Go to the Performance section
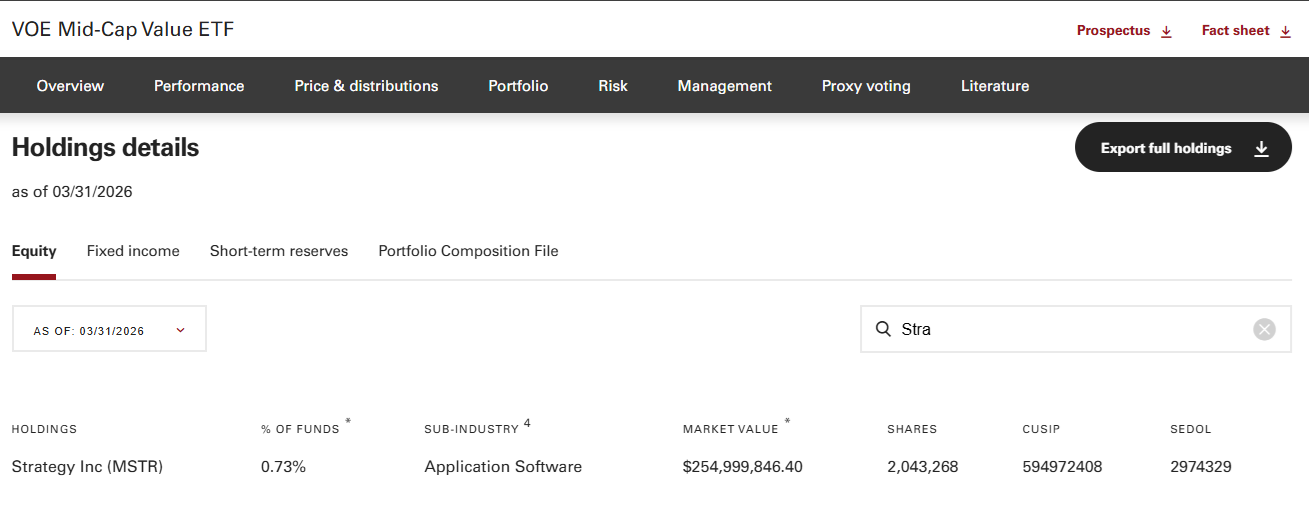This screenshot has height=520, width=1309. (199, 86)
